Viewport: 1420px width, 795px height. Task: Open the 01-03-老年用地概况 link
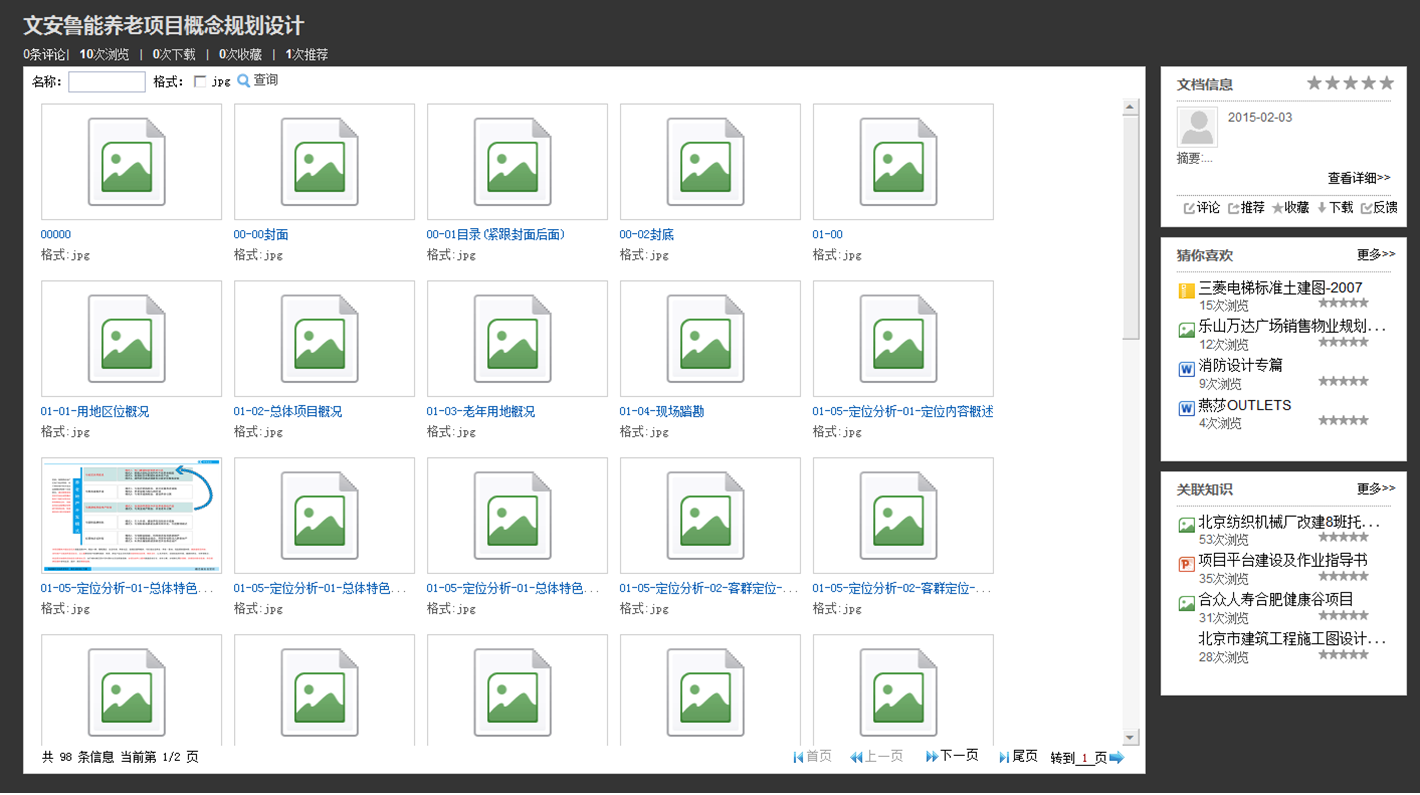pyautogui.click(x=481, y=412)
